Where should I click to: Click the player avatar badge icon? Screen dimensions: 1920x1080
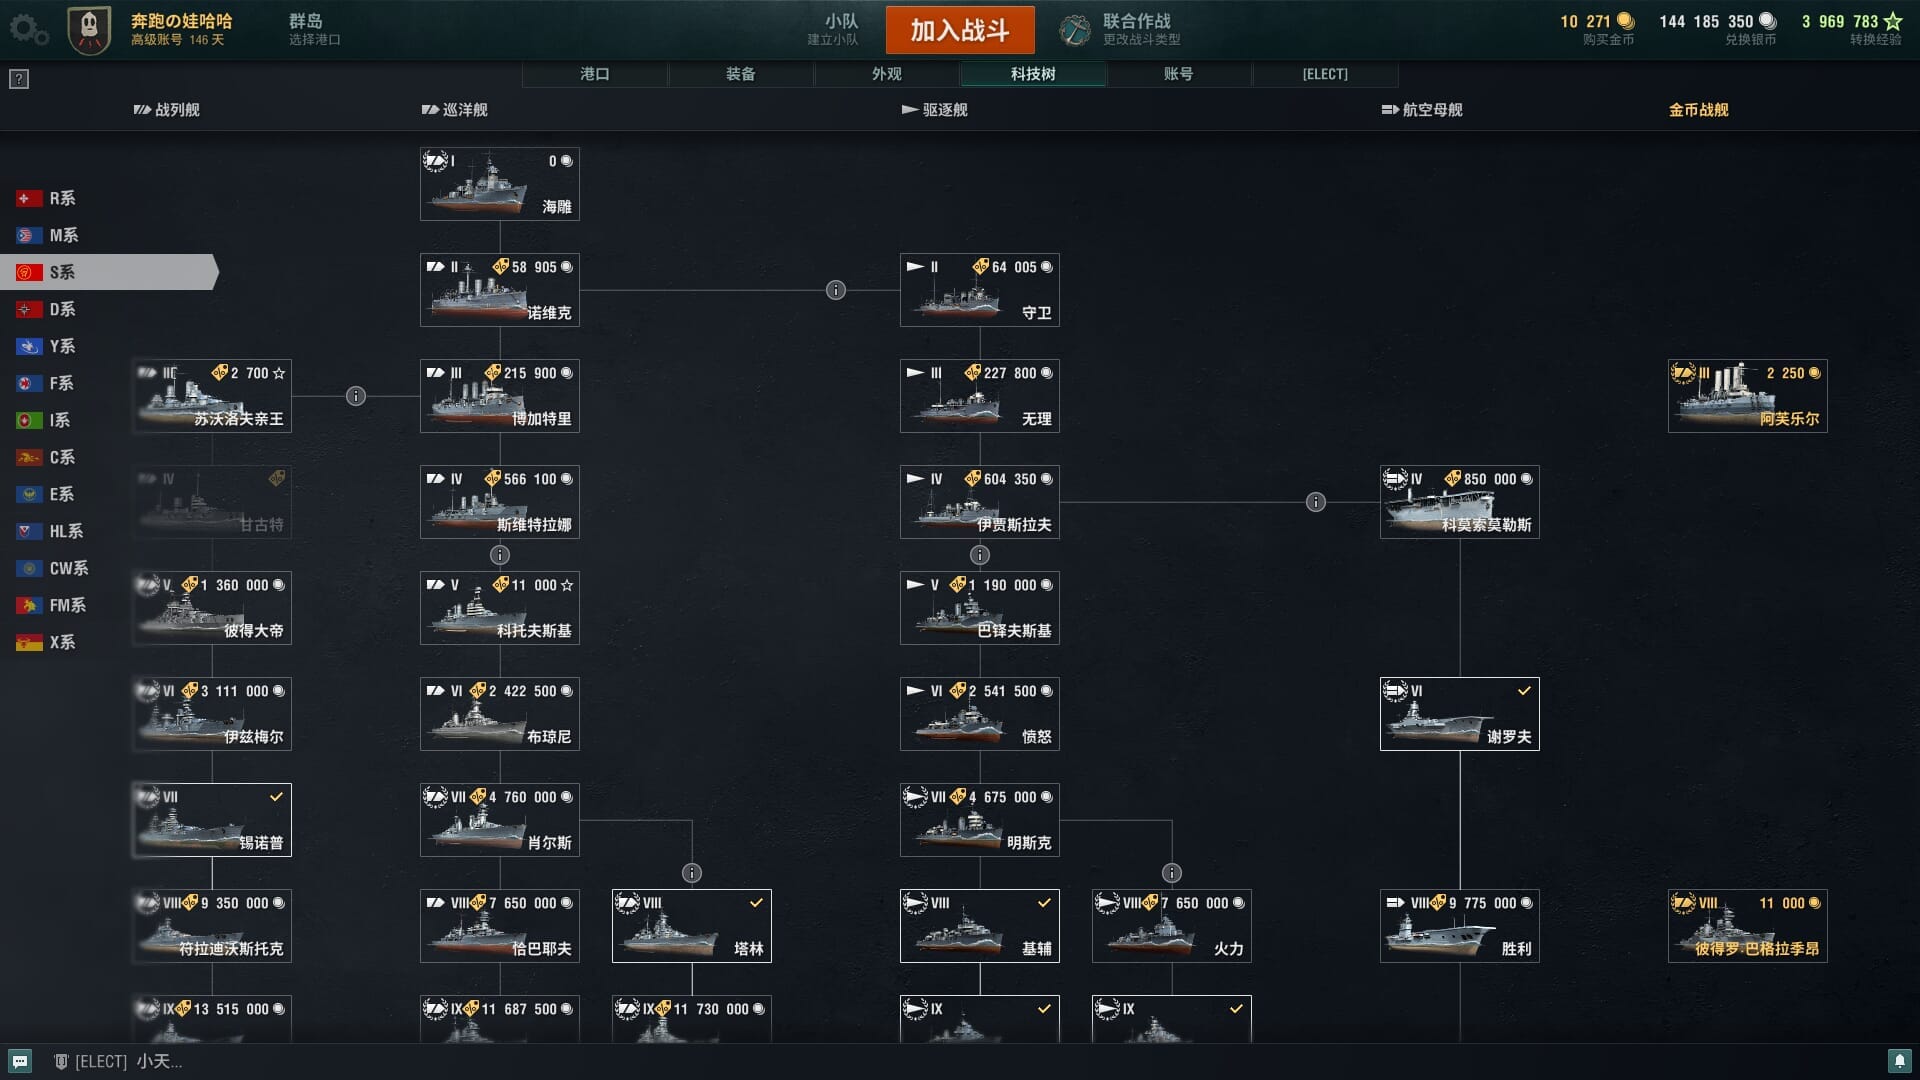89,30
